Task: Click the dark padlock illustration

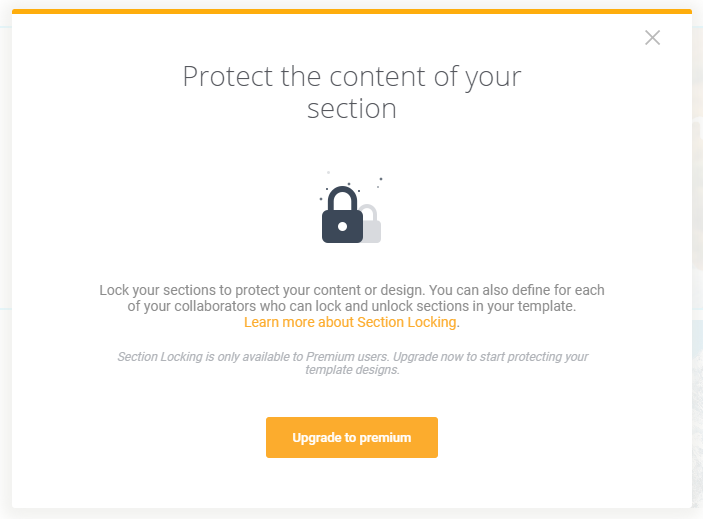Action: click(342, 215)
